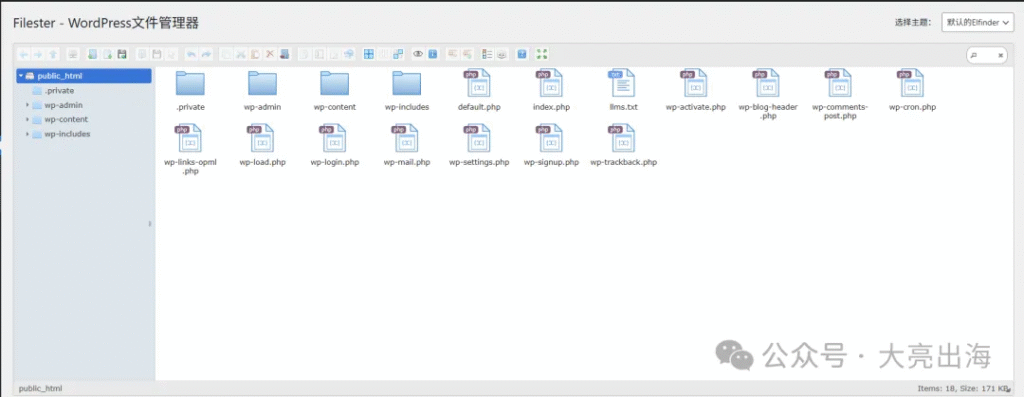This screenshot has height=397, width=1024.
Task: Select the .private folder icon in file pane
Action: pos(190,84)
